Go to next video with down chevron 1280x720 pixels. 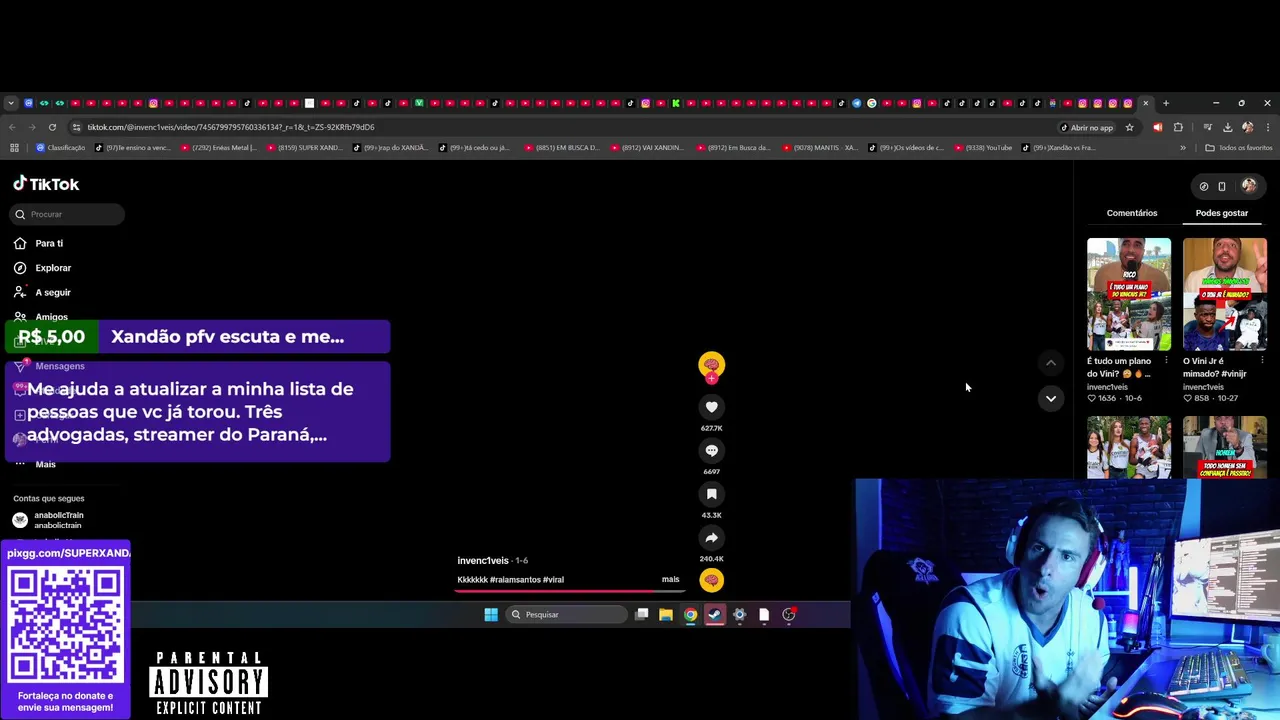(1050, 398)
